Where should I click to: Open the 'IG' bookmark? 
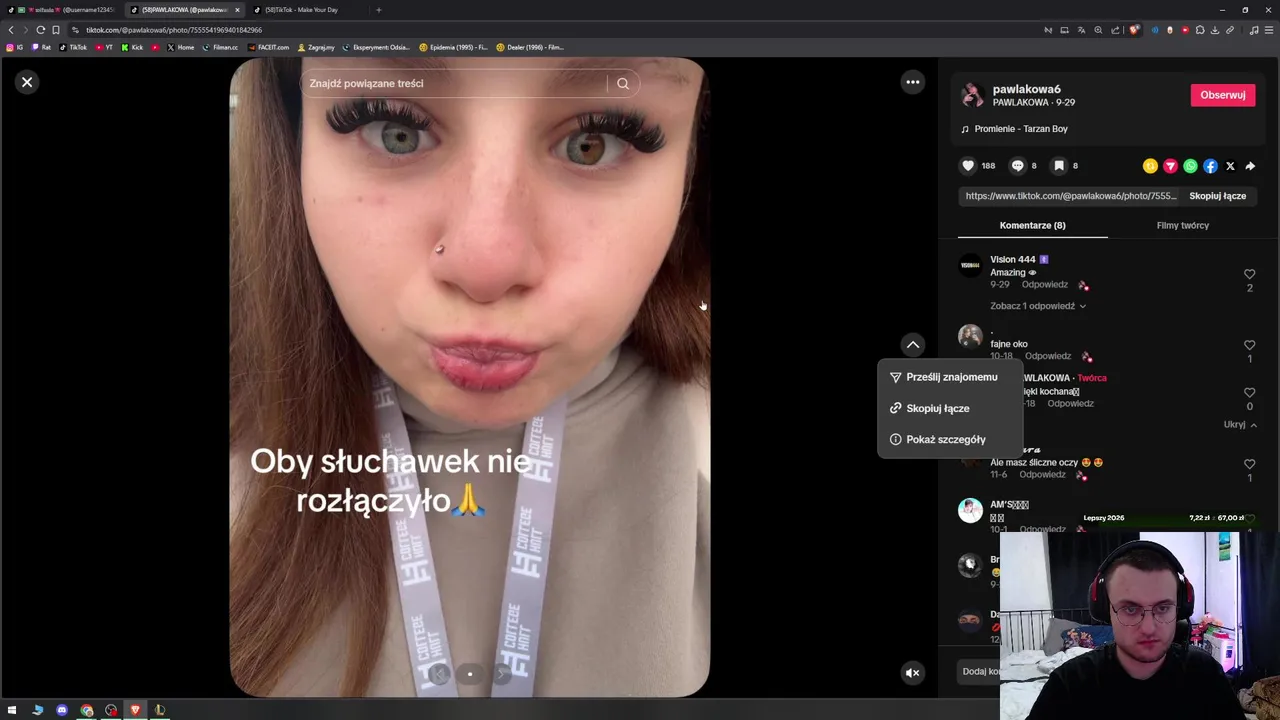(x=15, y=47)
